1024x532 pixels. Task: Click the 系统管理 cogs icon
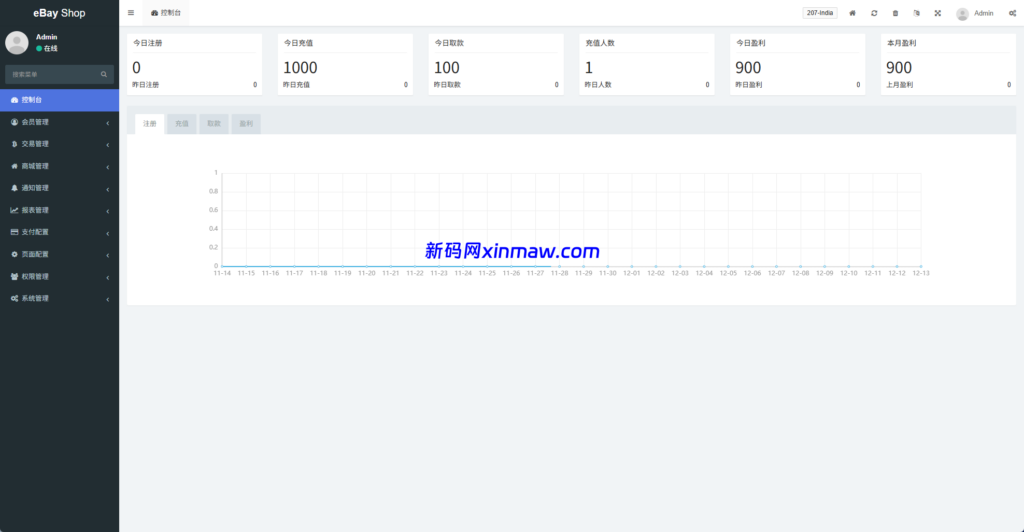click(14, 298)
